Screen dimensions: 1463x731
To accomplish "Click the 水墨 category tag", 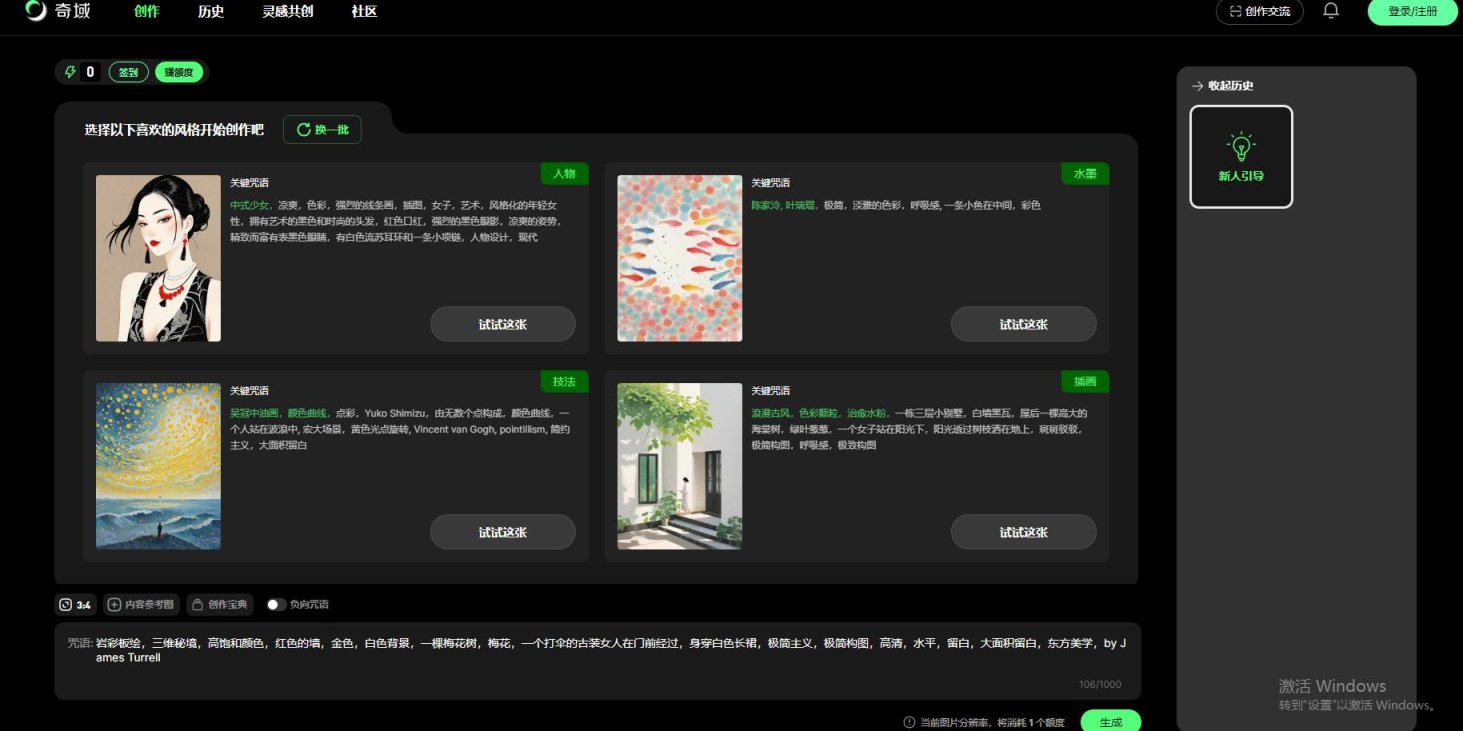I will 1085,173.
